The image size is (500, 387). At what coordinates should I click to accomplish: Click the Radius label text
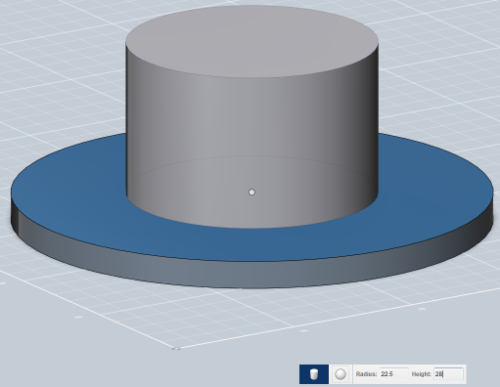(x=366, y=374)
